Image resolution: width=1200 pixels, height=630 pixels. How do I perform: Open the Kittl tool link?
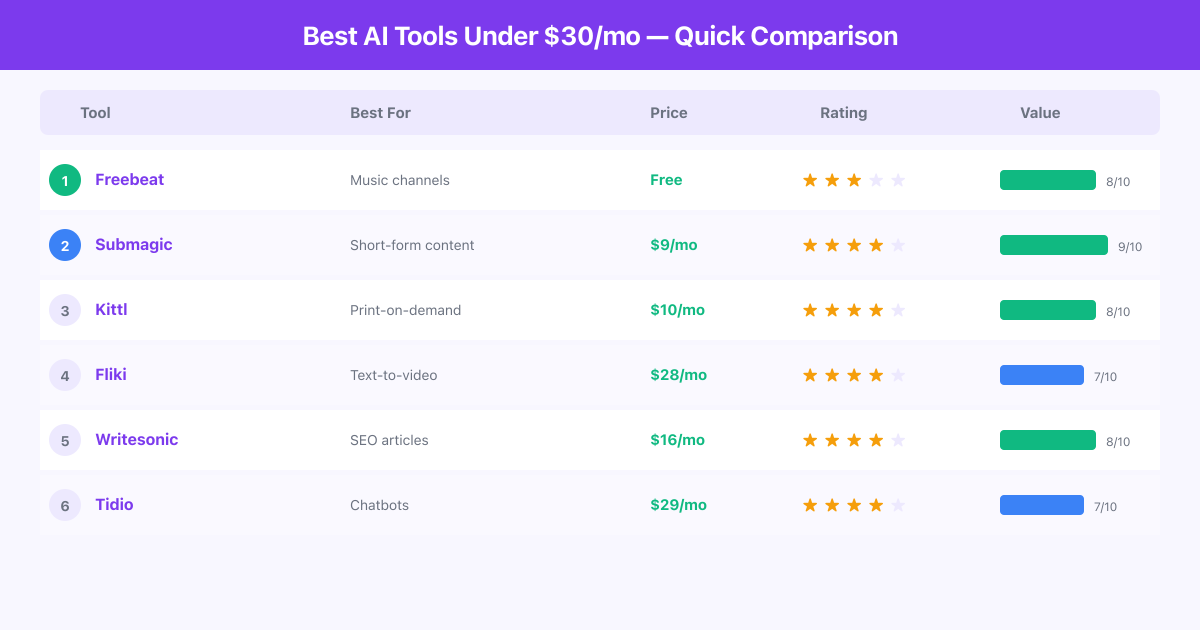coord(111,310)
